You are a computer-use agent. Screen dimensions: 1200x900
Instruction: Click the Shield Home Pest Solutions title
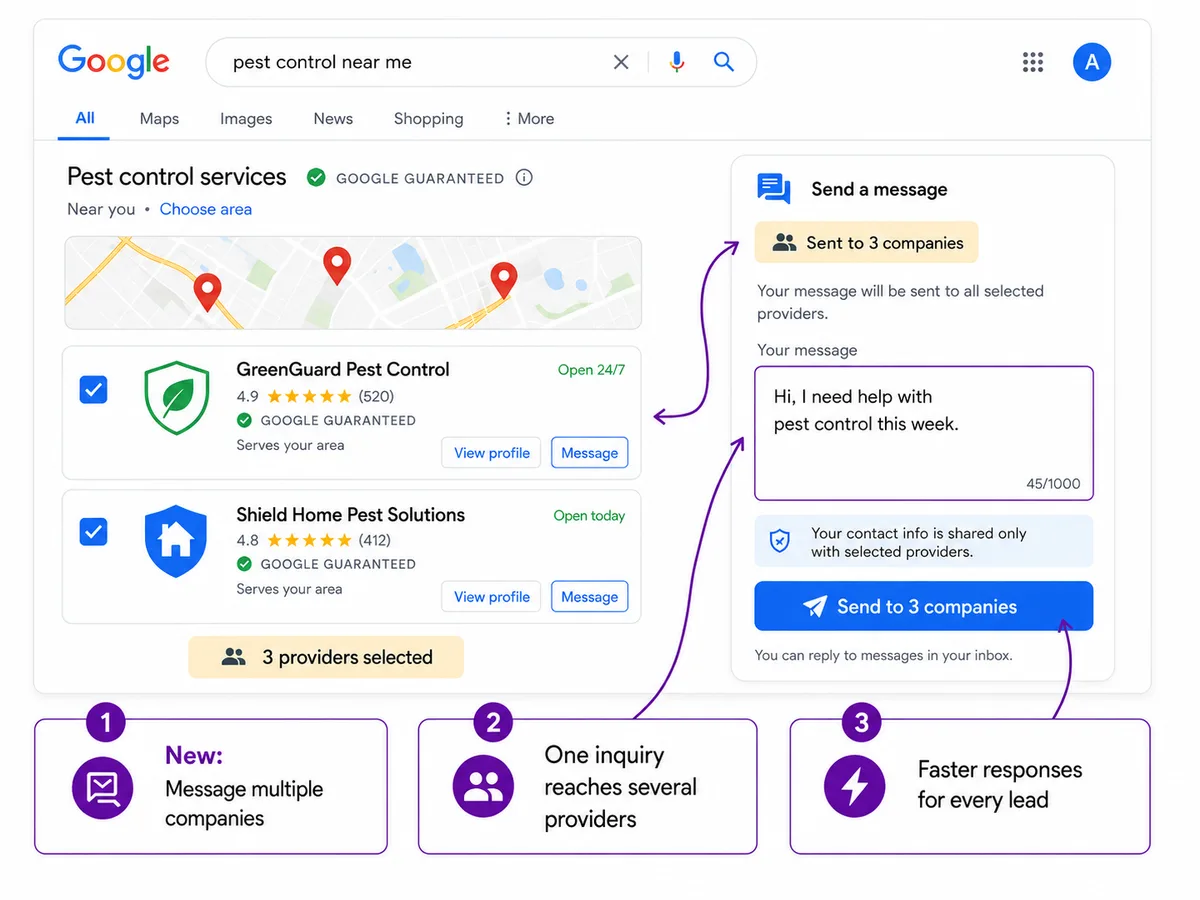point(350,515)
